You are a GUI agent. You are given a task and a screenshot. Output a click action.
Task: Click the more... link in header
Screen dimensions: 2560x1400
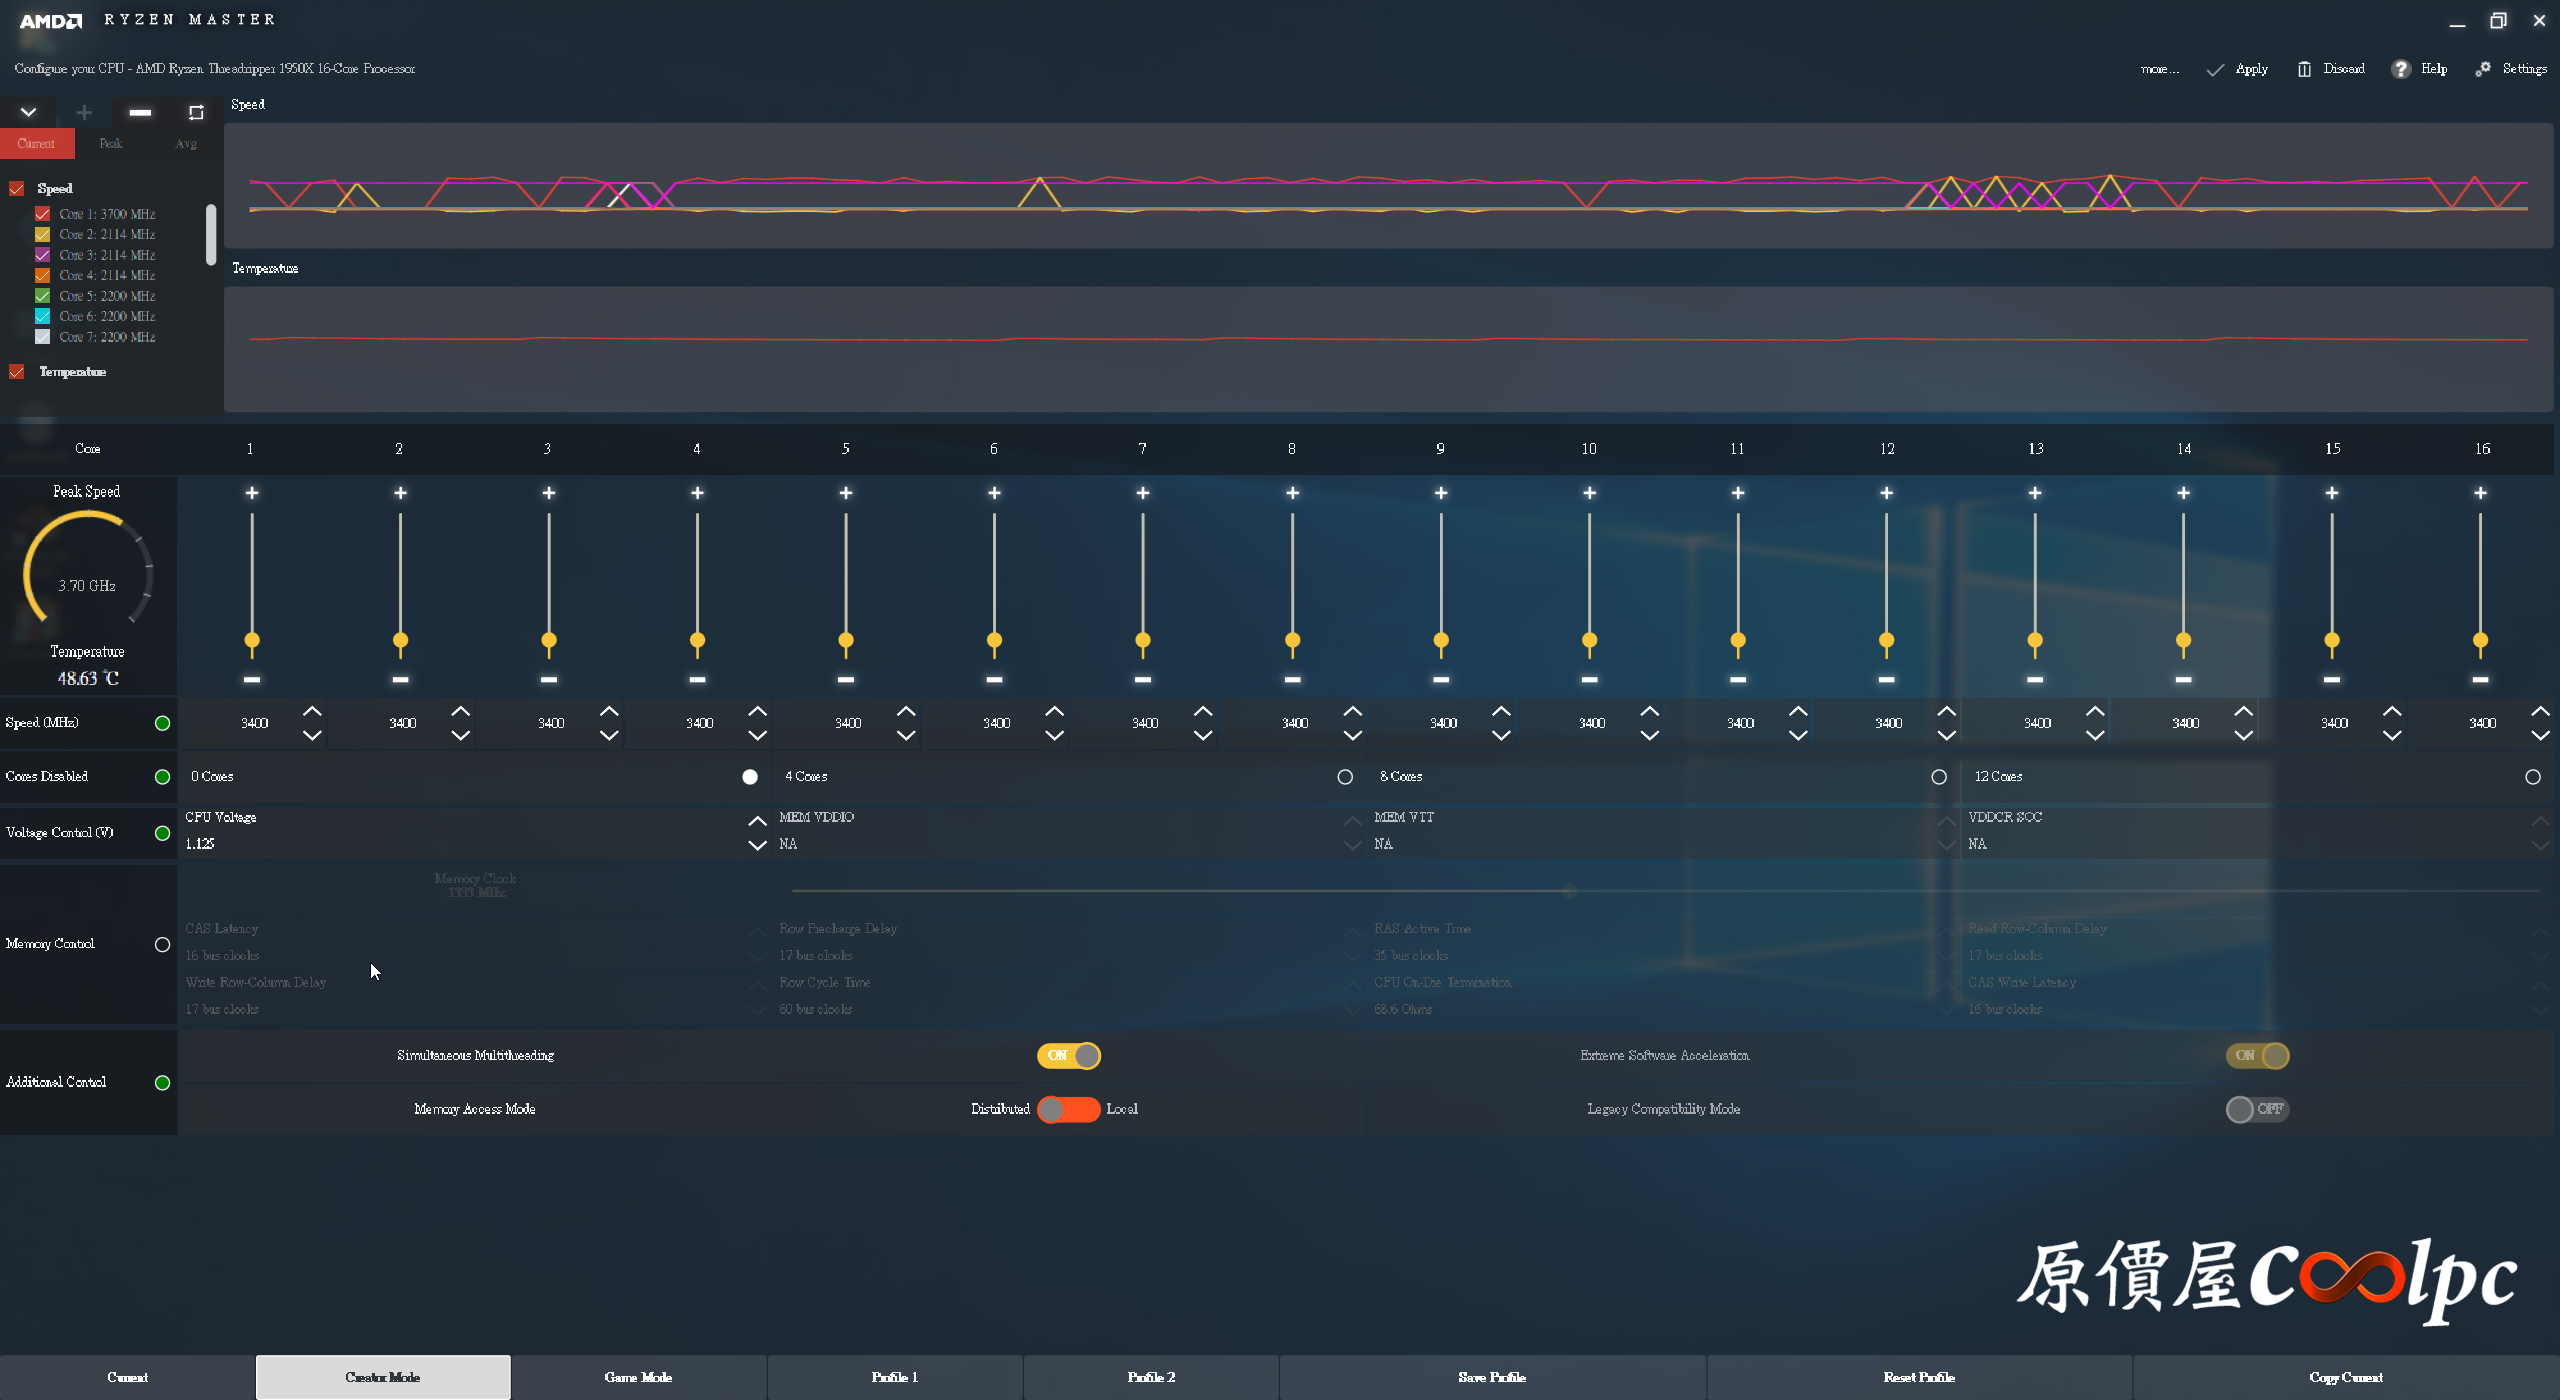pos(2159,69)
